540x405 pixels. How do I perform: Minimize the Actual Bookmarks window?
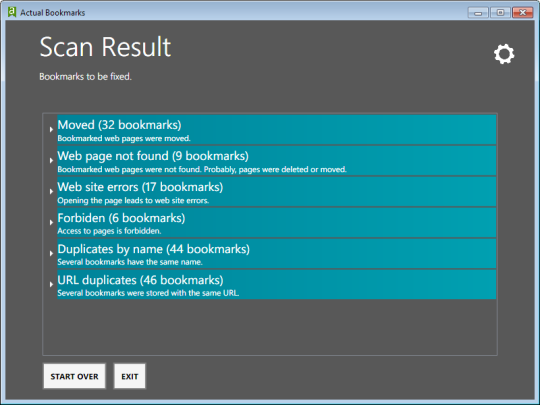pyautogui.click(x=478, y=13)
